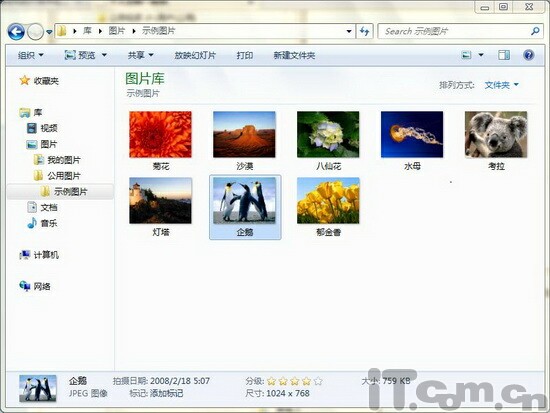Open the 排列方式 文件夹 dropdown
This screenshot has width=550, height=413.
(502, 85)
